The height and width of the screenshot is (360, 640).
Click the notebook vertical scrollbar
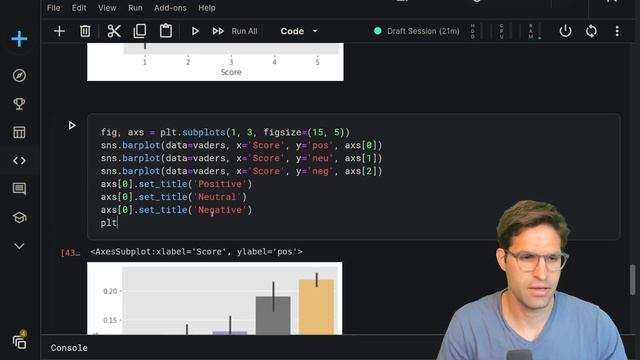coord(633,279)
